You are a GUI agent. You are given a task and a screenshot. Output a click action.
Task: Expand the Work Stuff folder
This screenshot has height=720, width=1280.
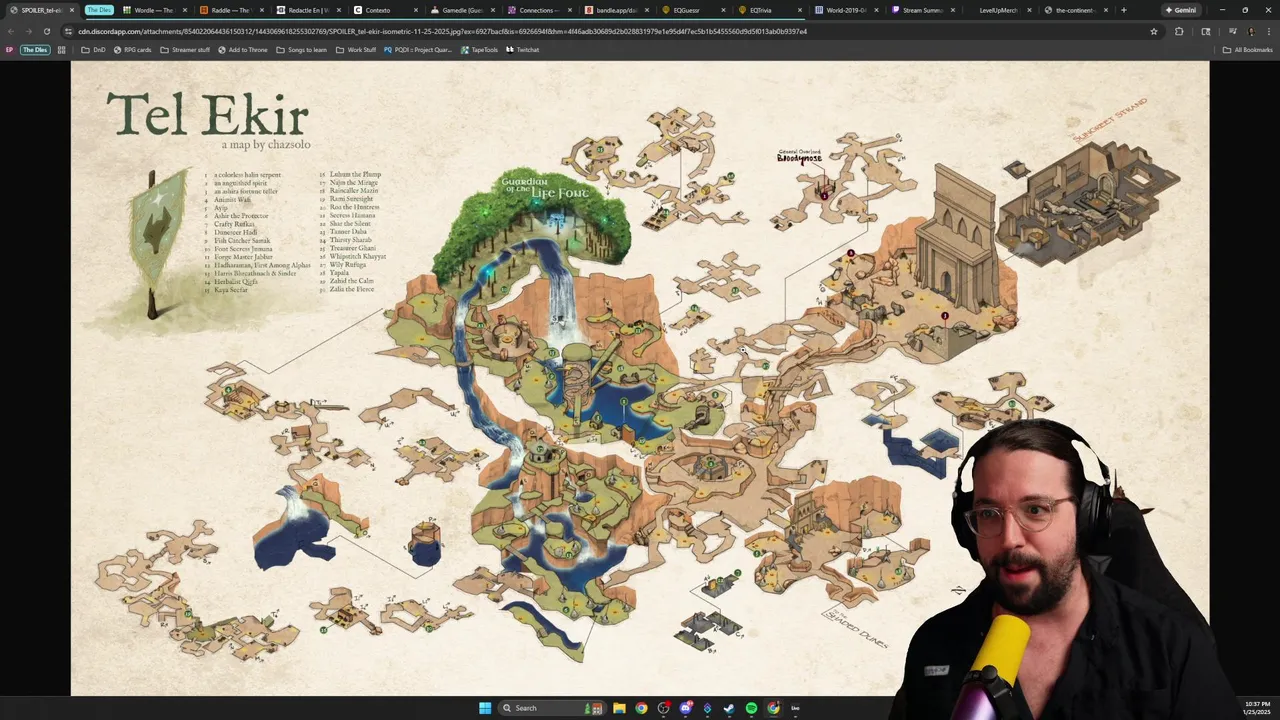pyautogui.click(x=357, y=49)
